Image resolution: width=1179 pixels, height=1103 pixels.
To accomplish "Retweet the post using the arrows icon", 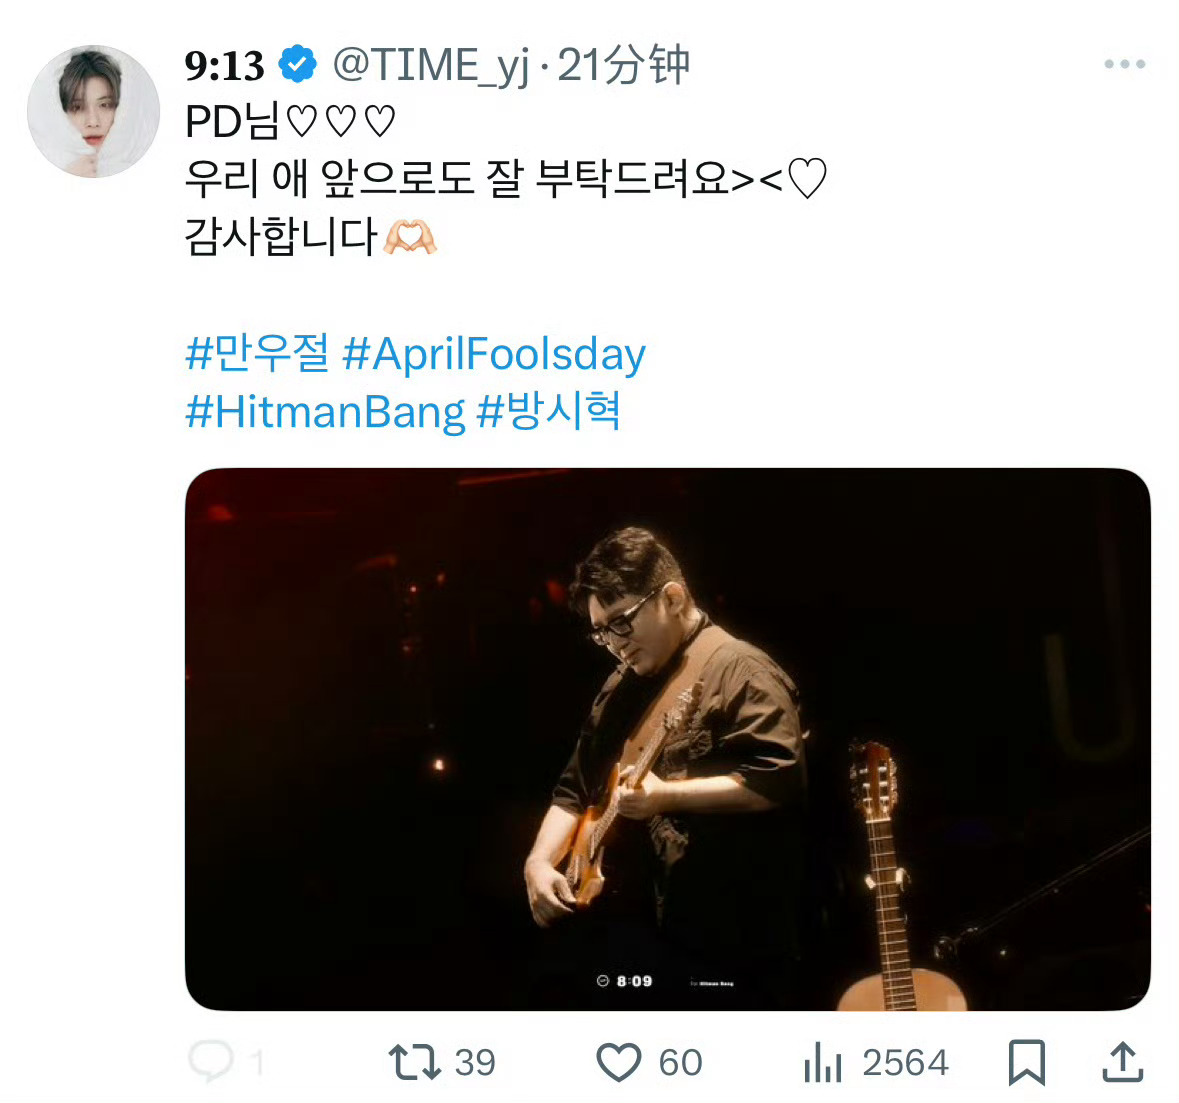I will pyautogui.click(x=414, y=1062).
